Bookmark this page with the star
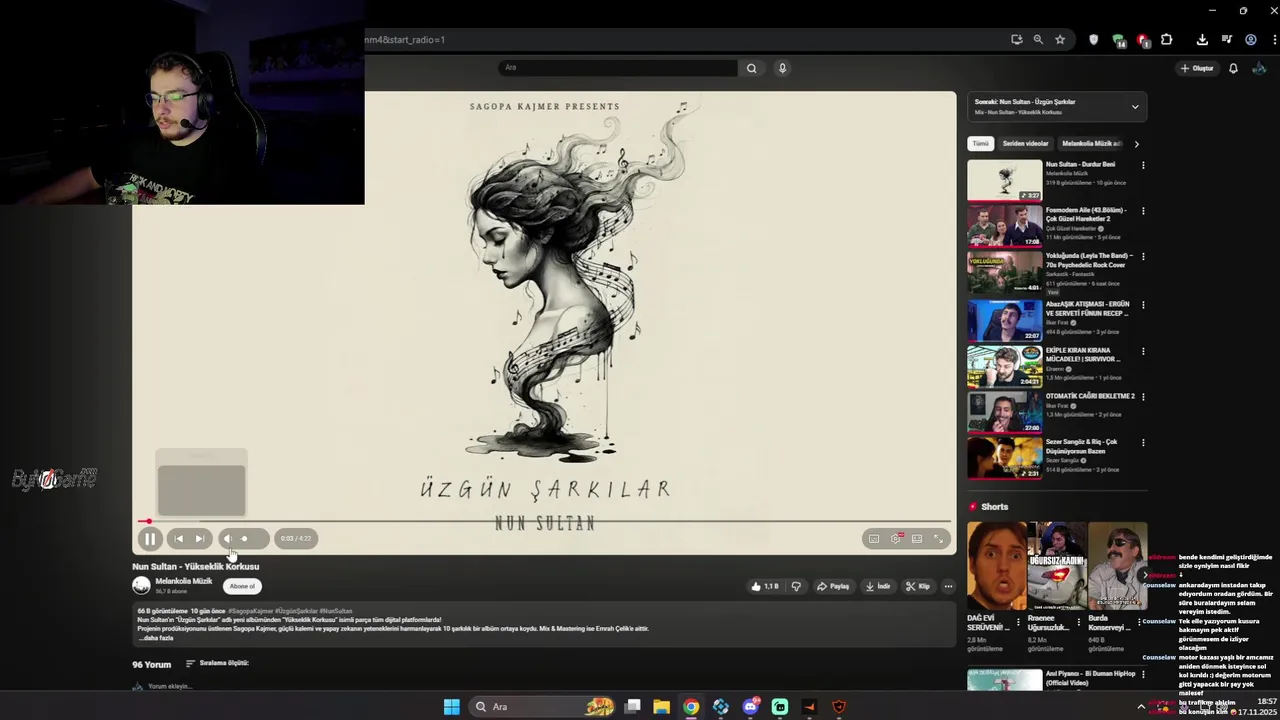Image resolution: width=1280 pixels, height=720 pixels. pos(1060,40)
